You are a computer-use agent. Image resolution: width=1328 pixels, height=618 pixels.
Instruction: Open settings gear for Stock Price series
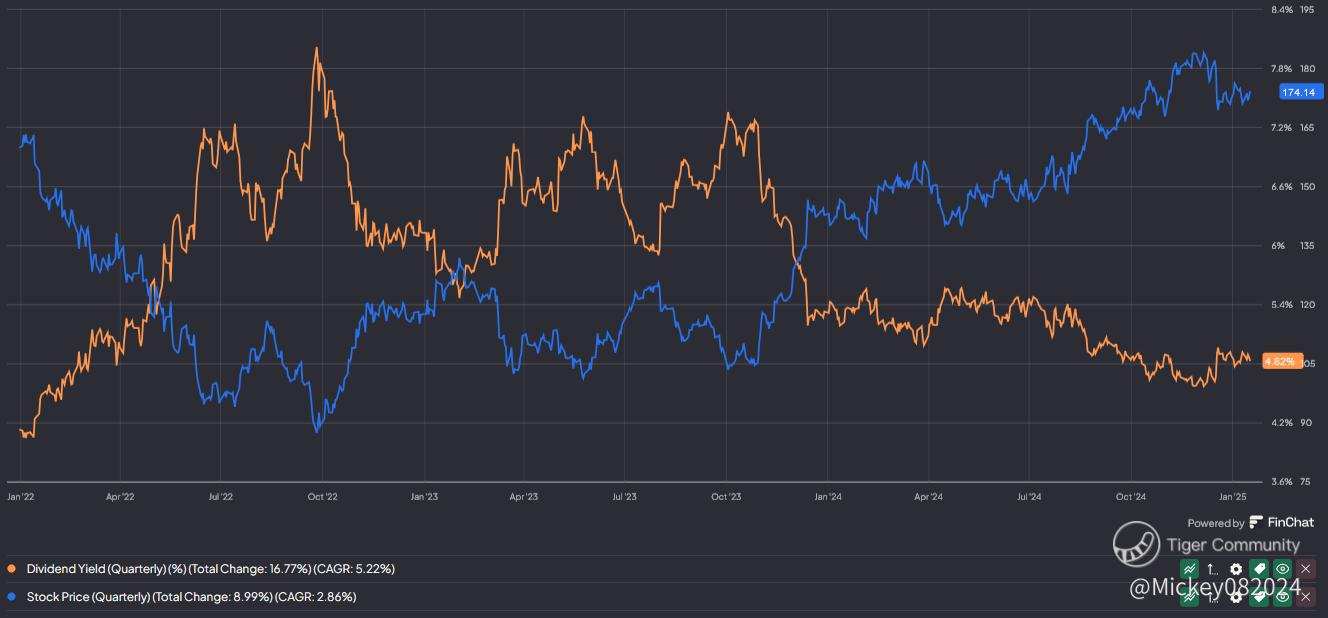[x=1236, y=596]
